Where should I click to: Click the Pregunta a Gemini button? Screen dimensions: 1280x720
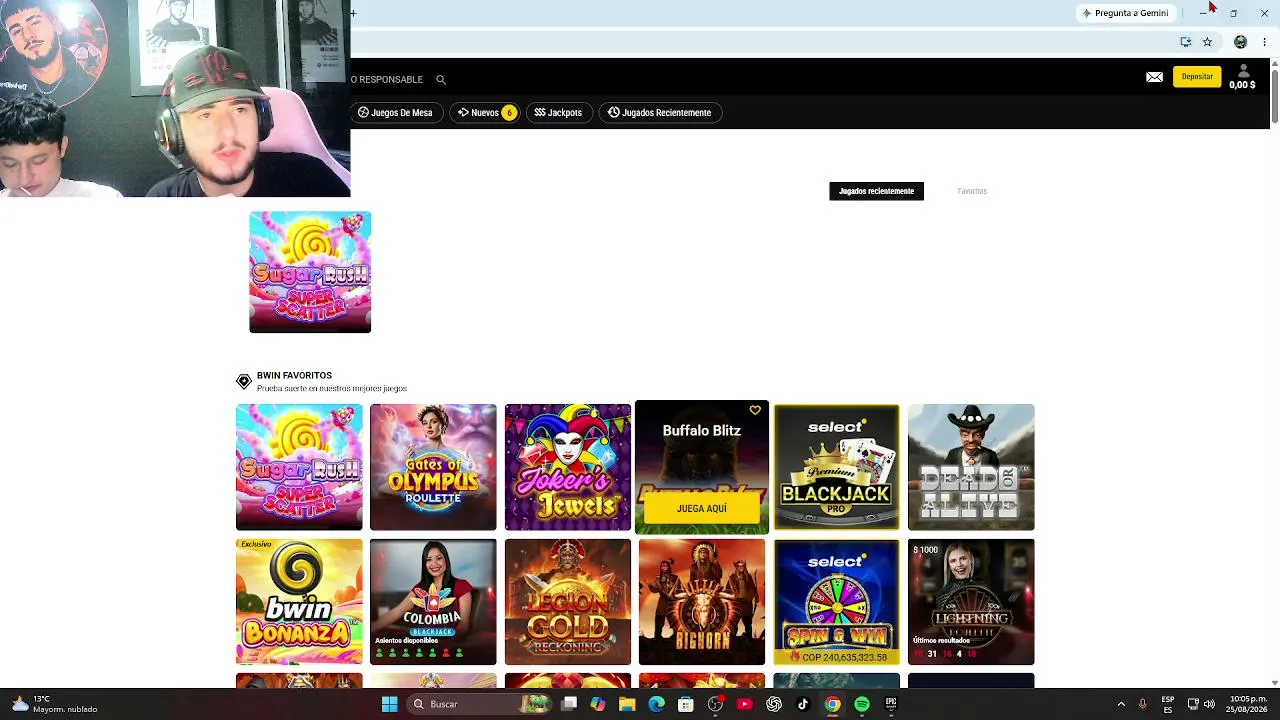(1124, 13)
